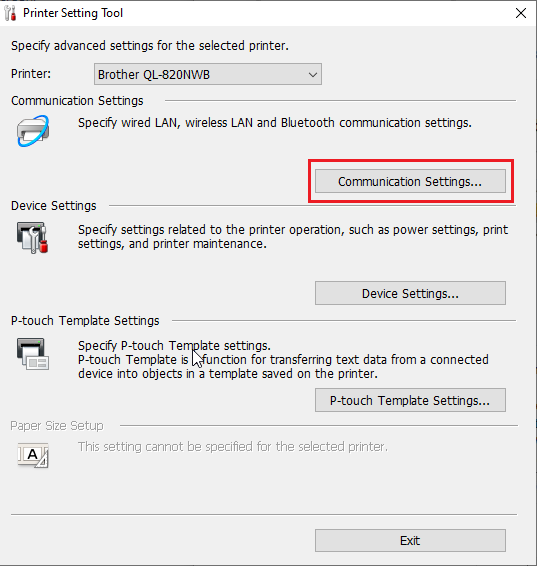Click the P-touch Template Settings section heading
The width and height of the screenshot is (537, 566).
[85, 321]
